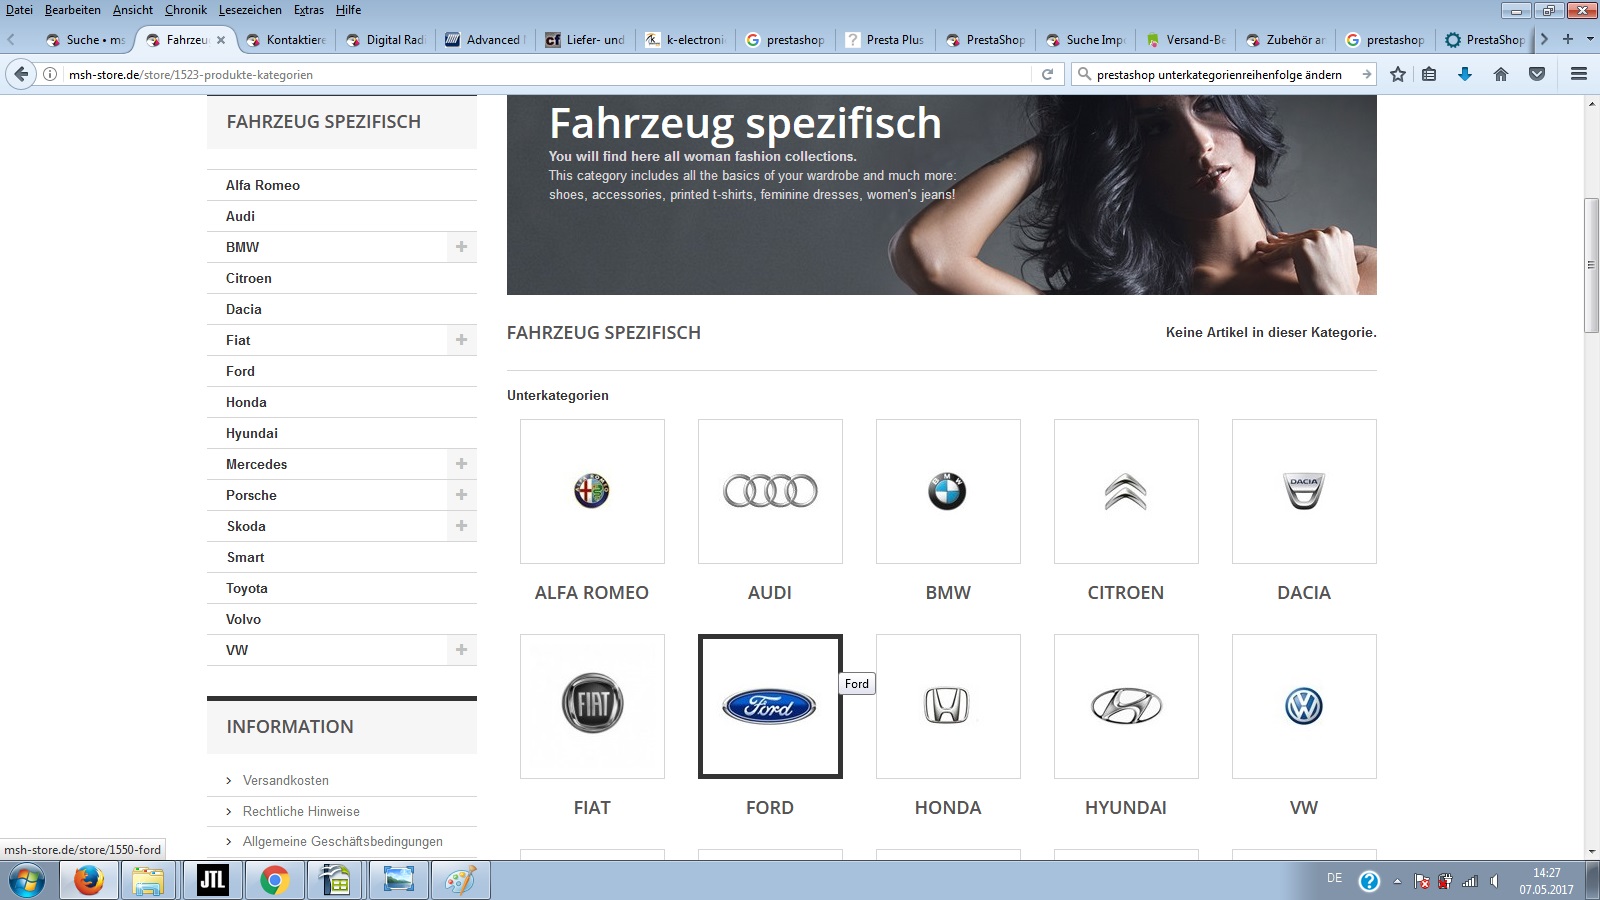Open the Windows Start menu
This screenshot has width=1600, height=900.
[x=27, y=881]
